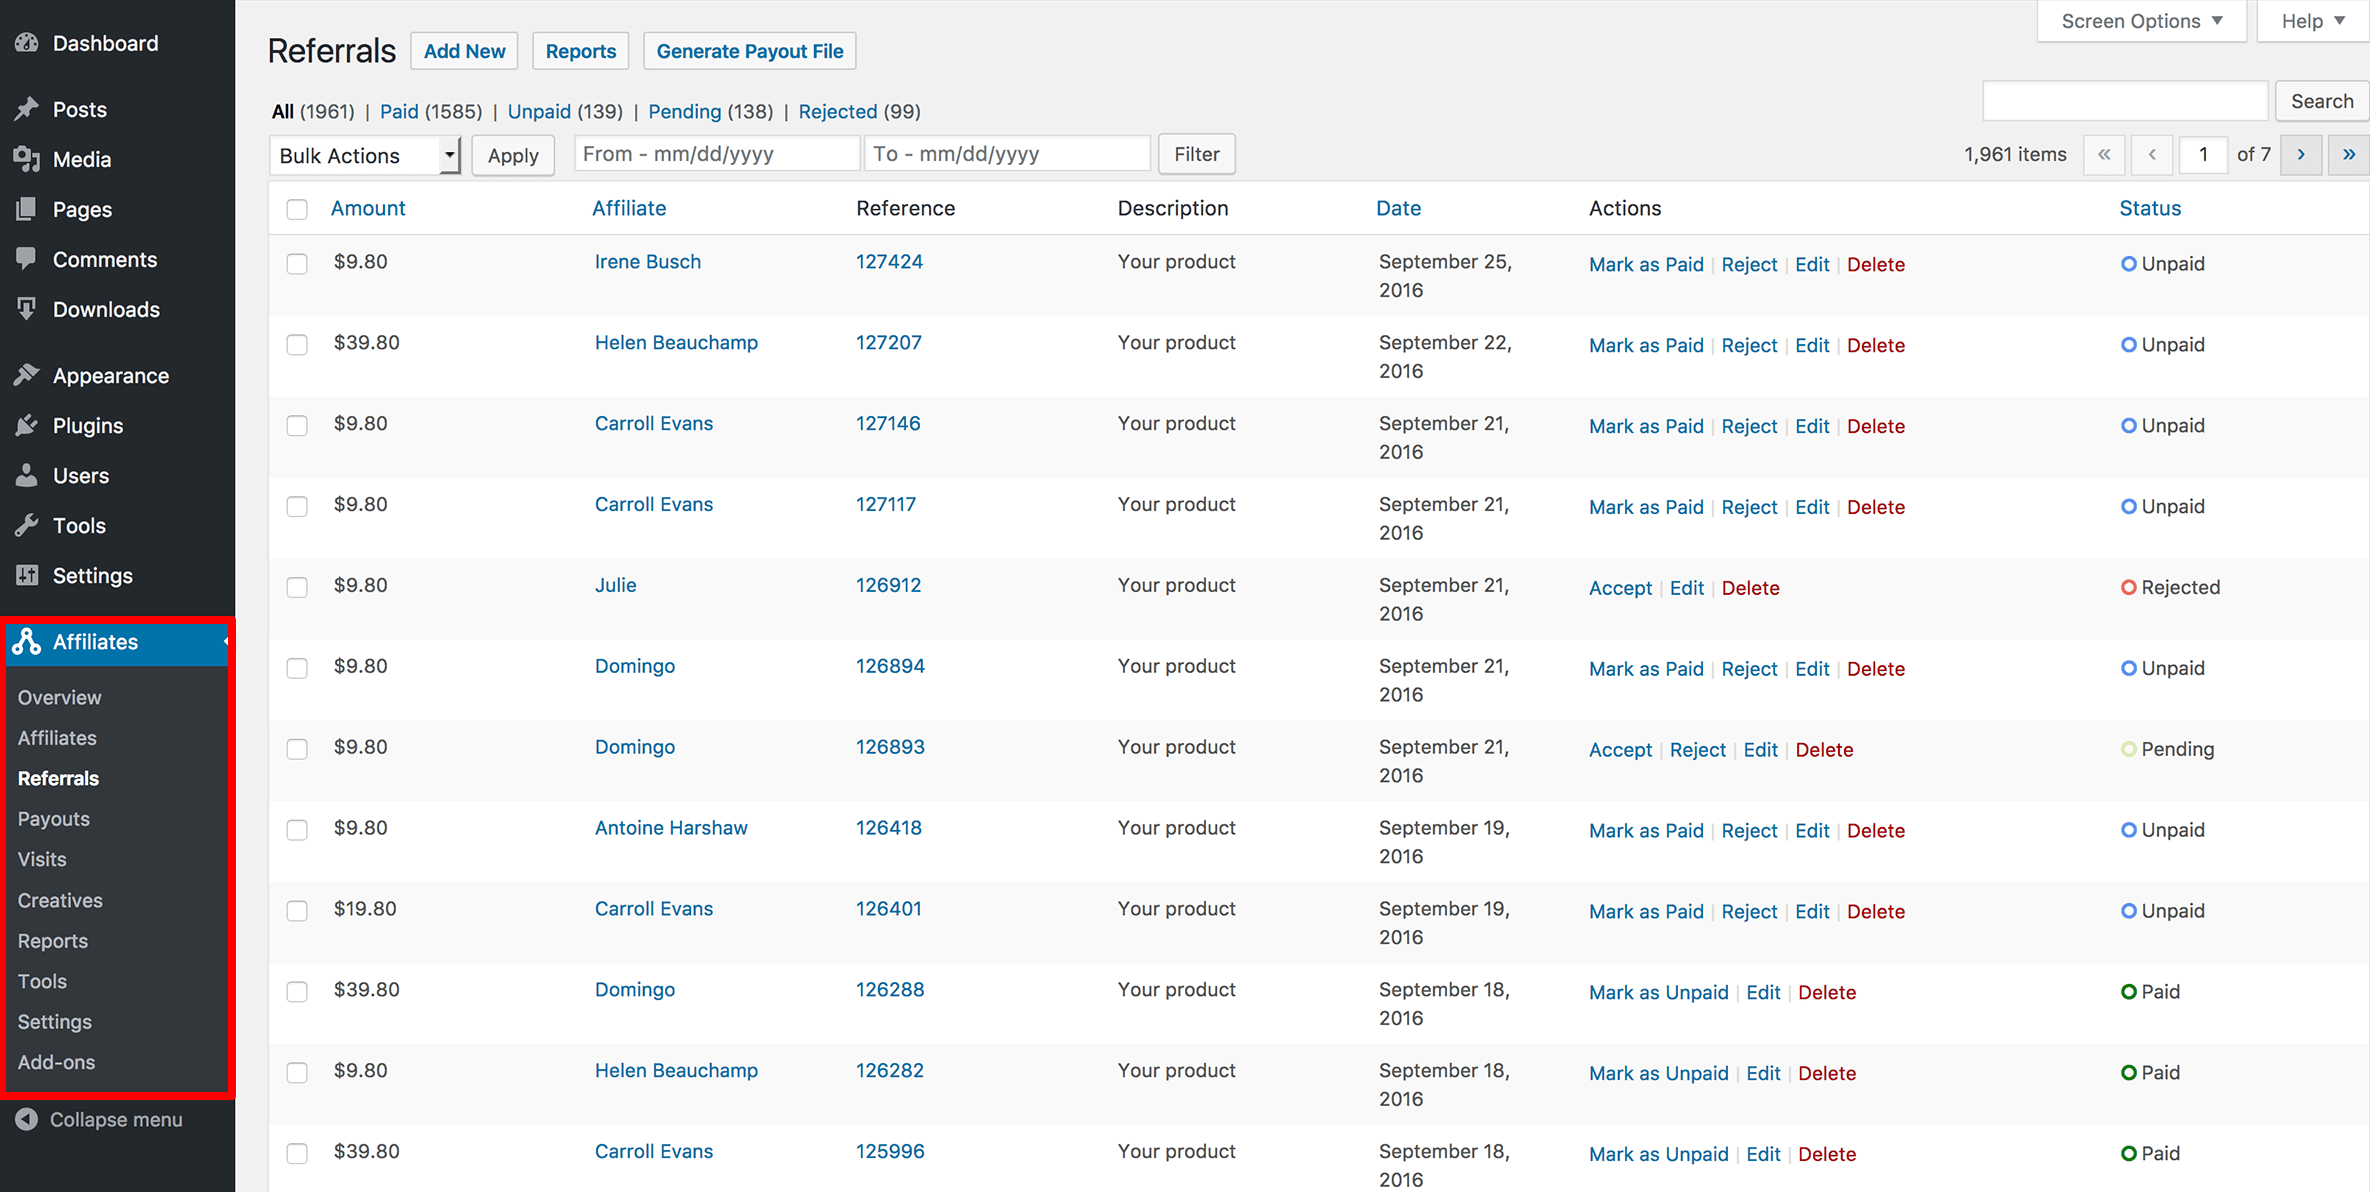
Task: Open Users with the person icon
Action: pyautogui.click(x=26, y=475)
